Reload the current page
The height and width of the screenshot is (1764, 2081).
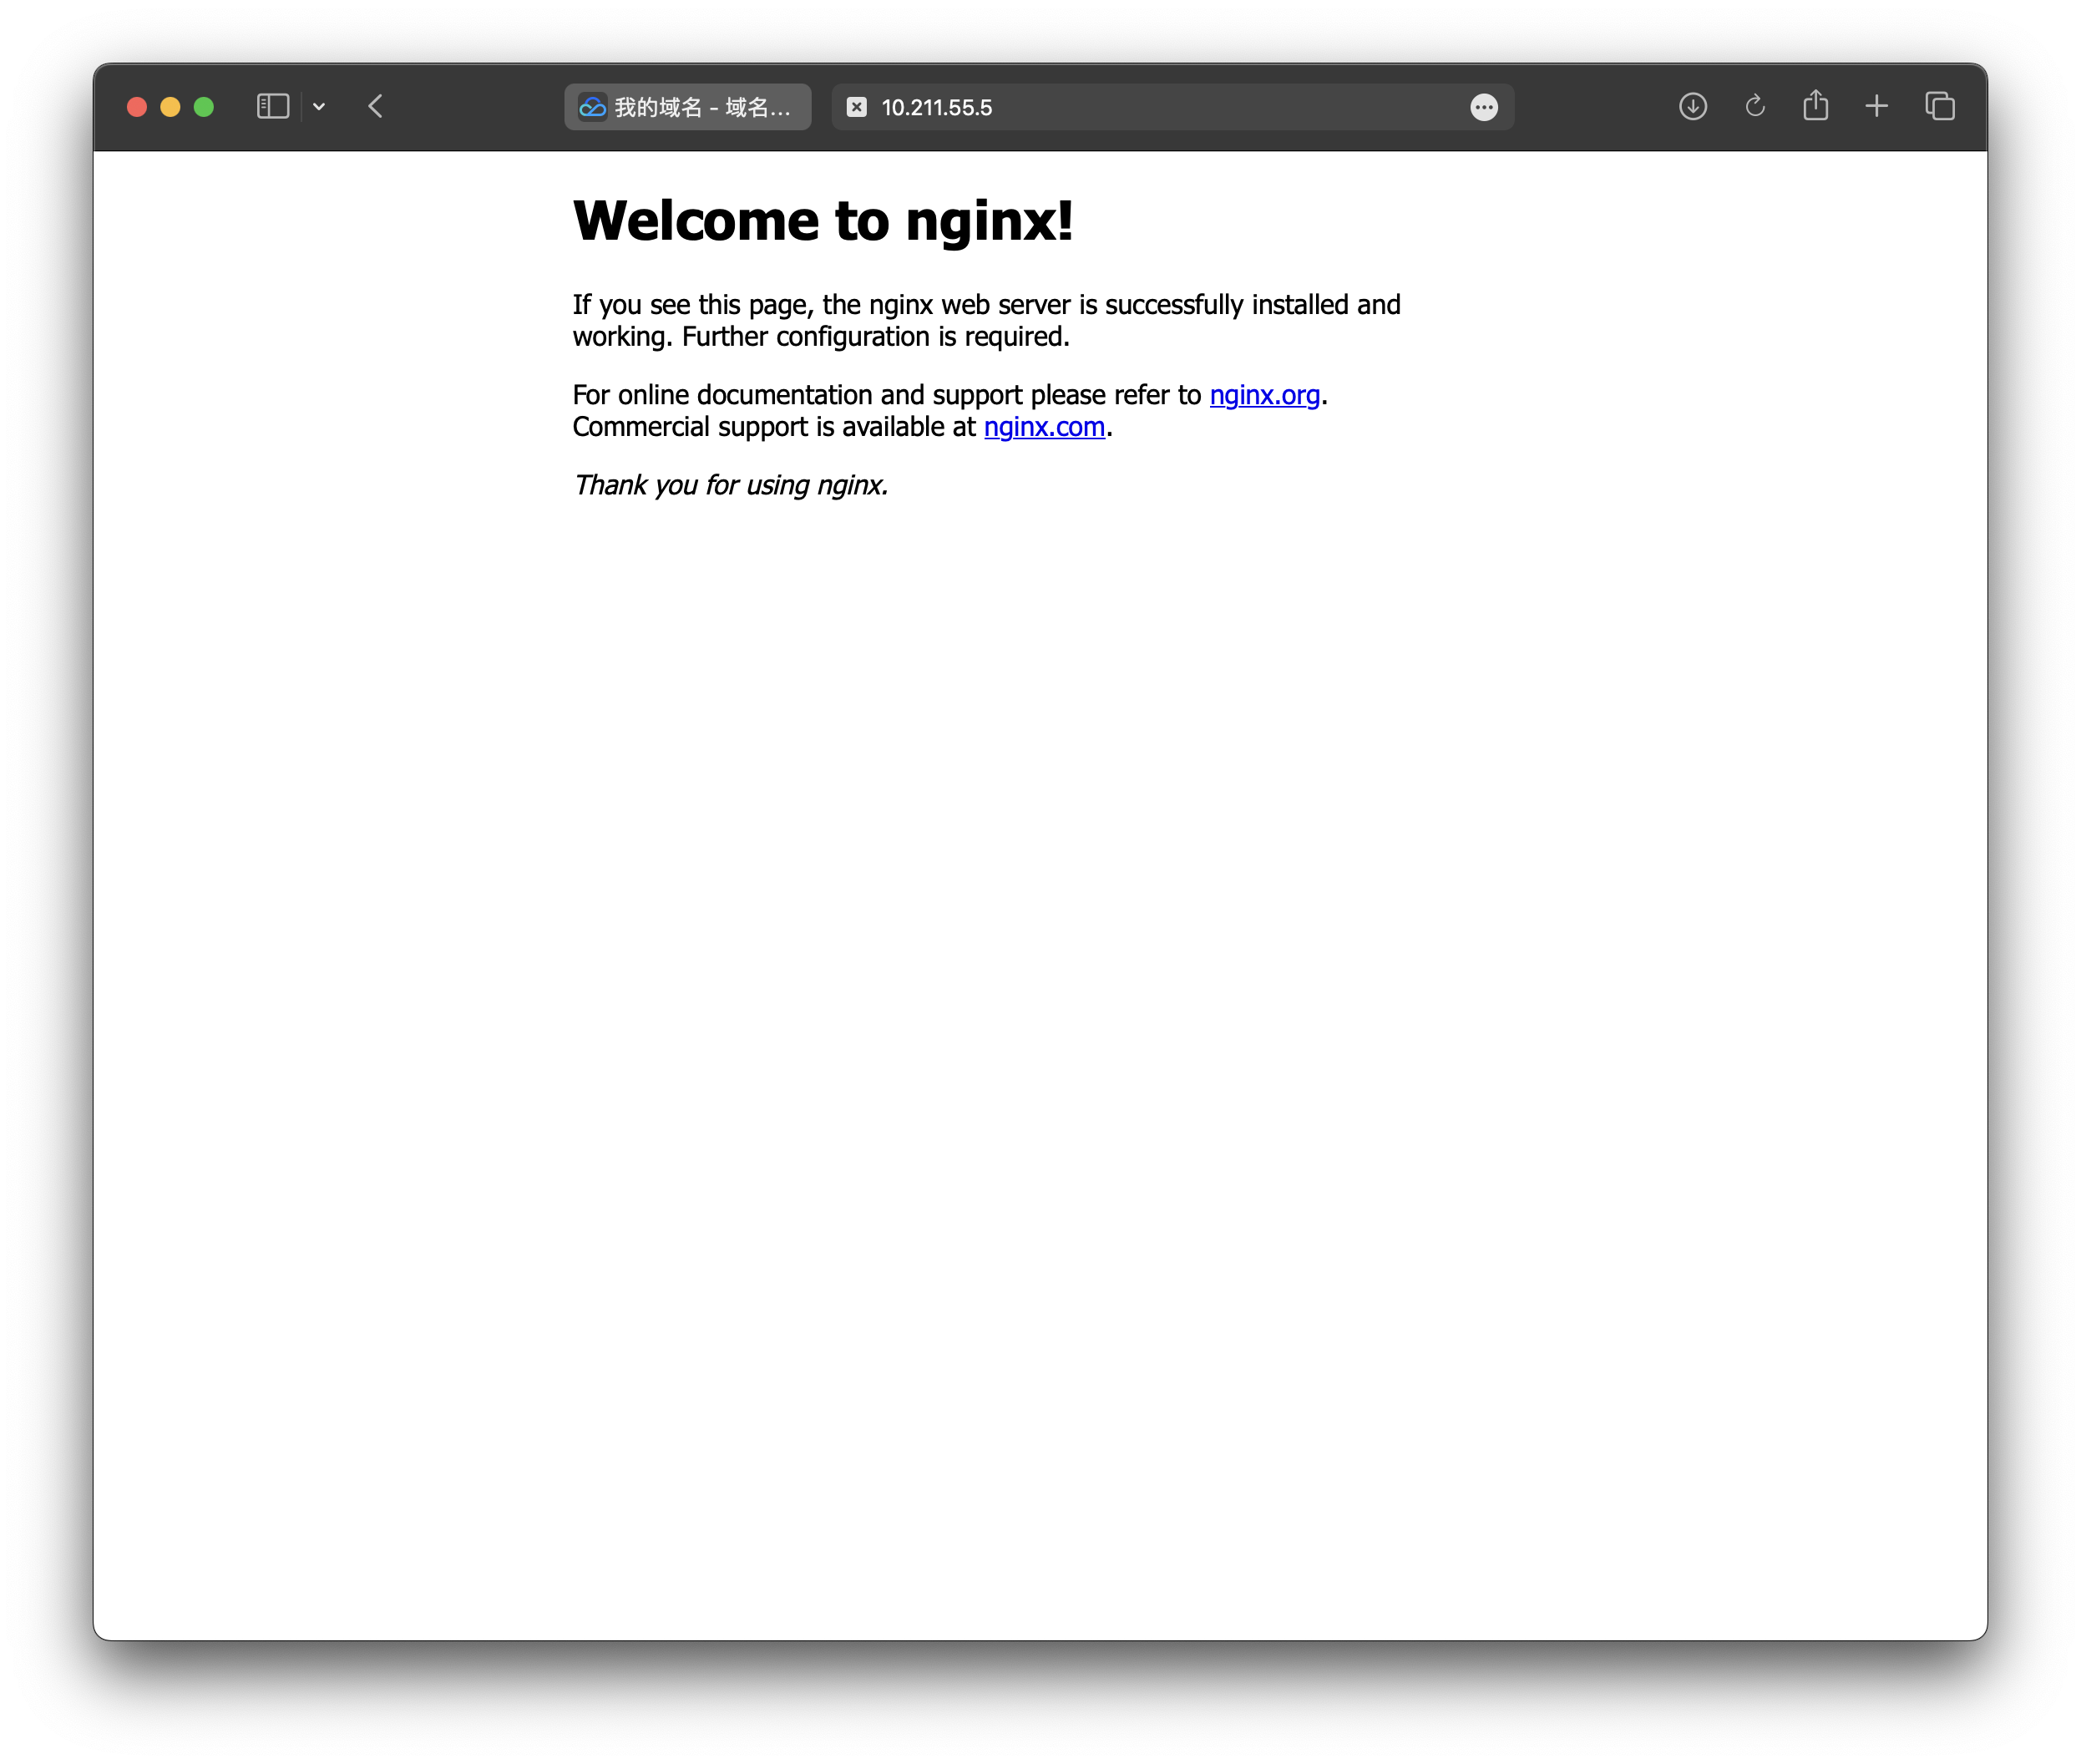1755,106
